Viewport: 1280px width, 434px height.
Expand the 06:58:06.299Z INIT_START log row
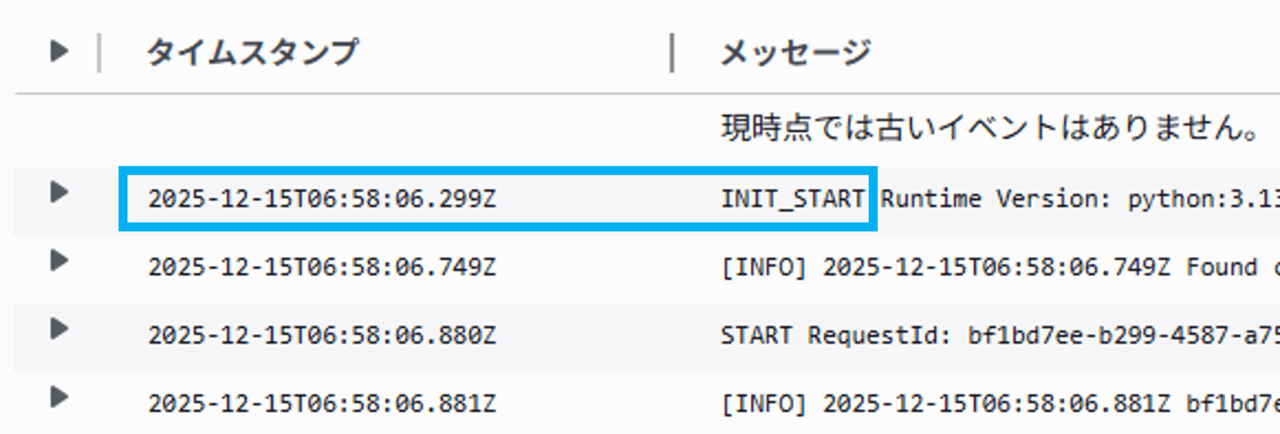[x=59, y=191]
